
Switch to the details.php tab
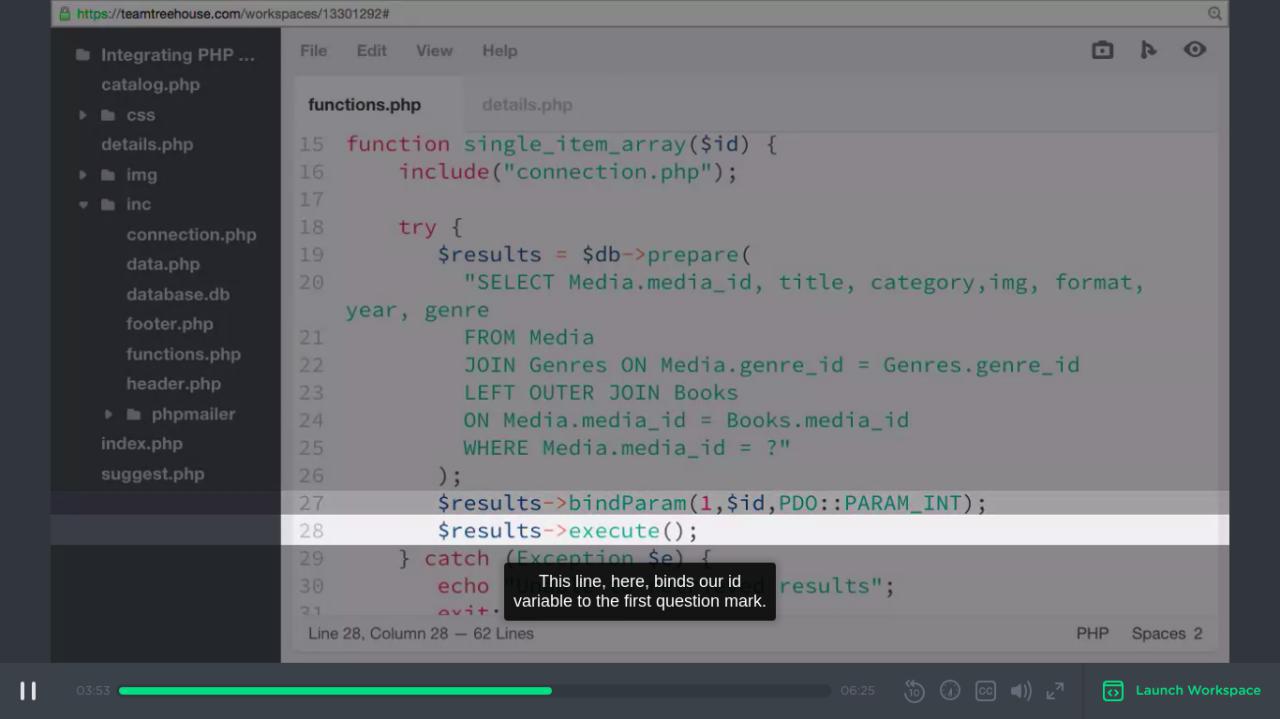click(x=527, y=105)
